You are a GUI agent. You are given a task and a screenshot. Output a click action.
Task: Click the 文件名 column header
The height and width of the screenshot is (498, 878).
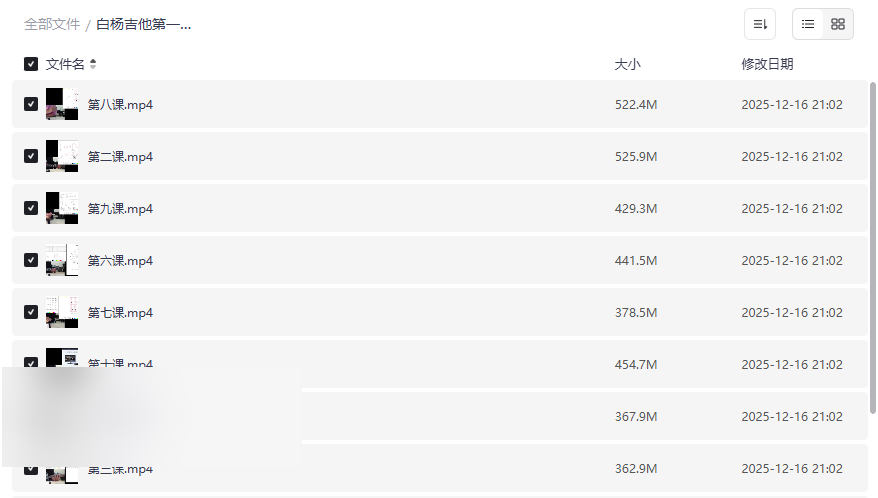point(65,64)
